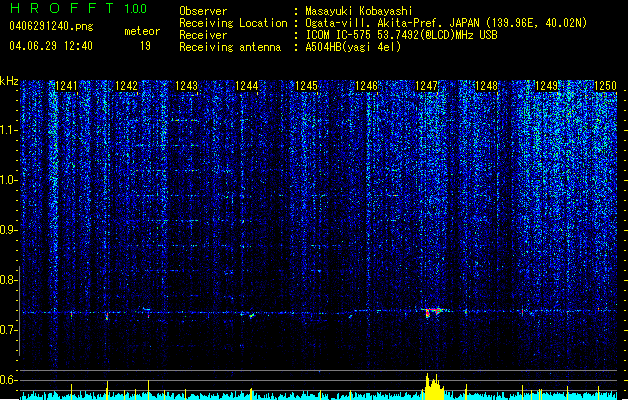629x400 pixels.
Task: Click the "meteor" count label
Action: tap(142, 31)
